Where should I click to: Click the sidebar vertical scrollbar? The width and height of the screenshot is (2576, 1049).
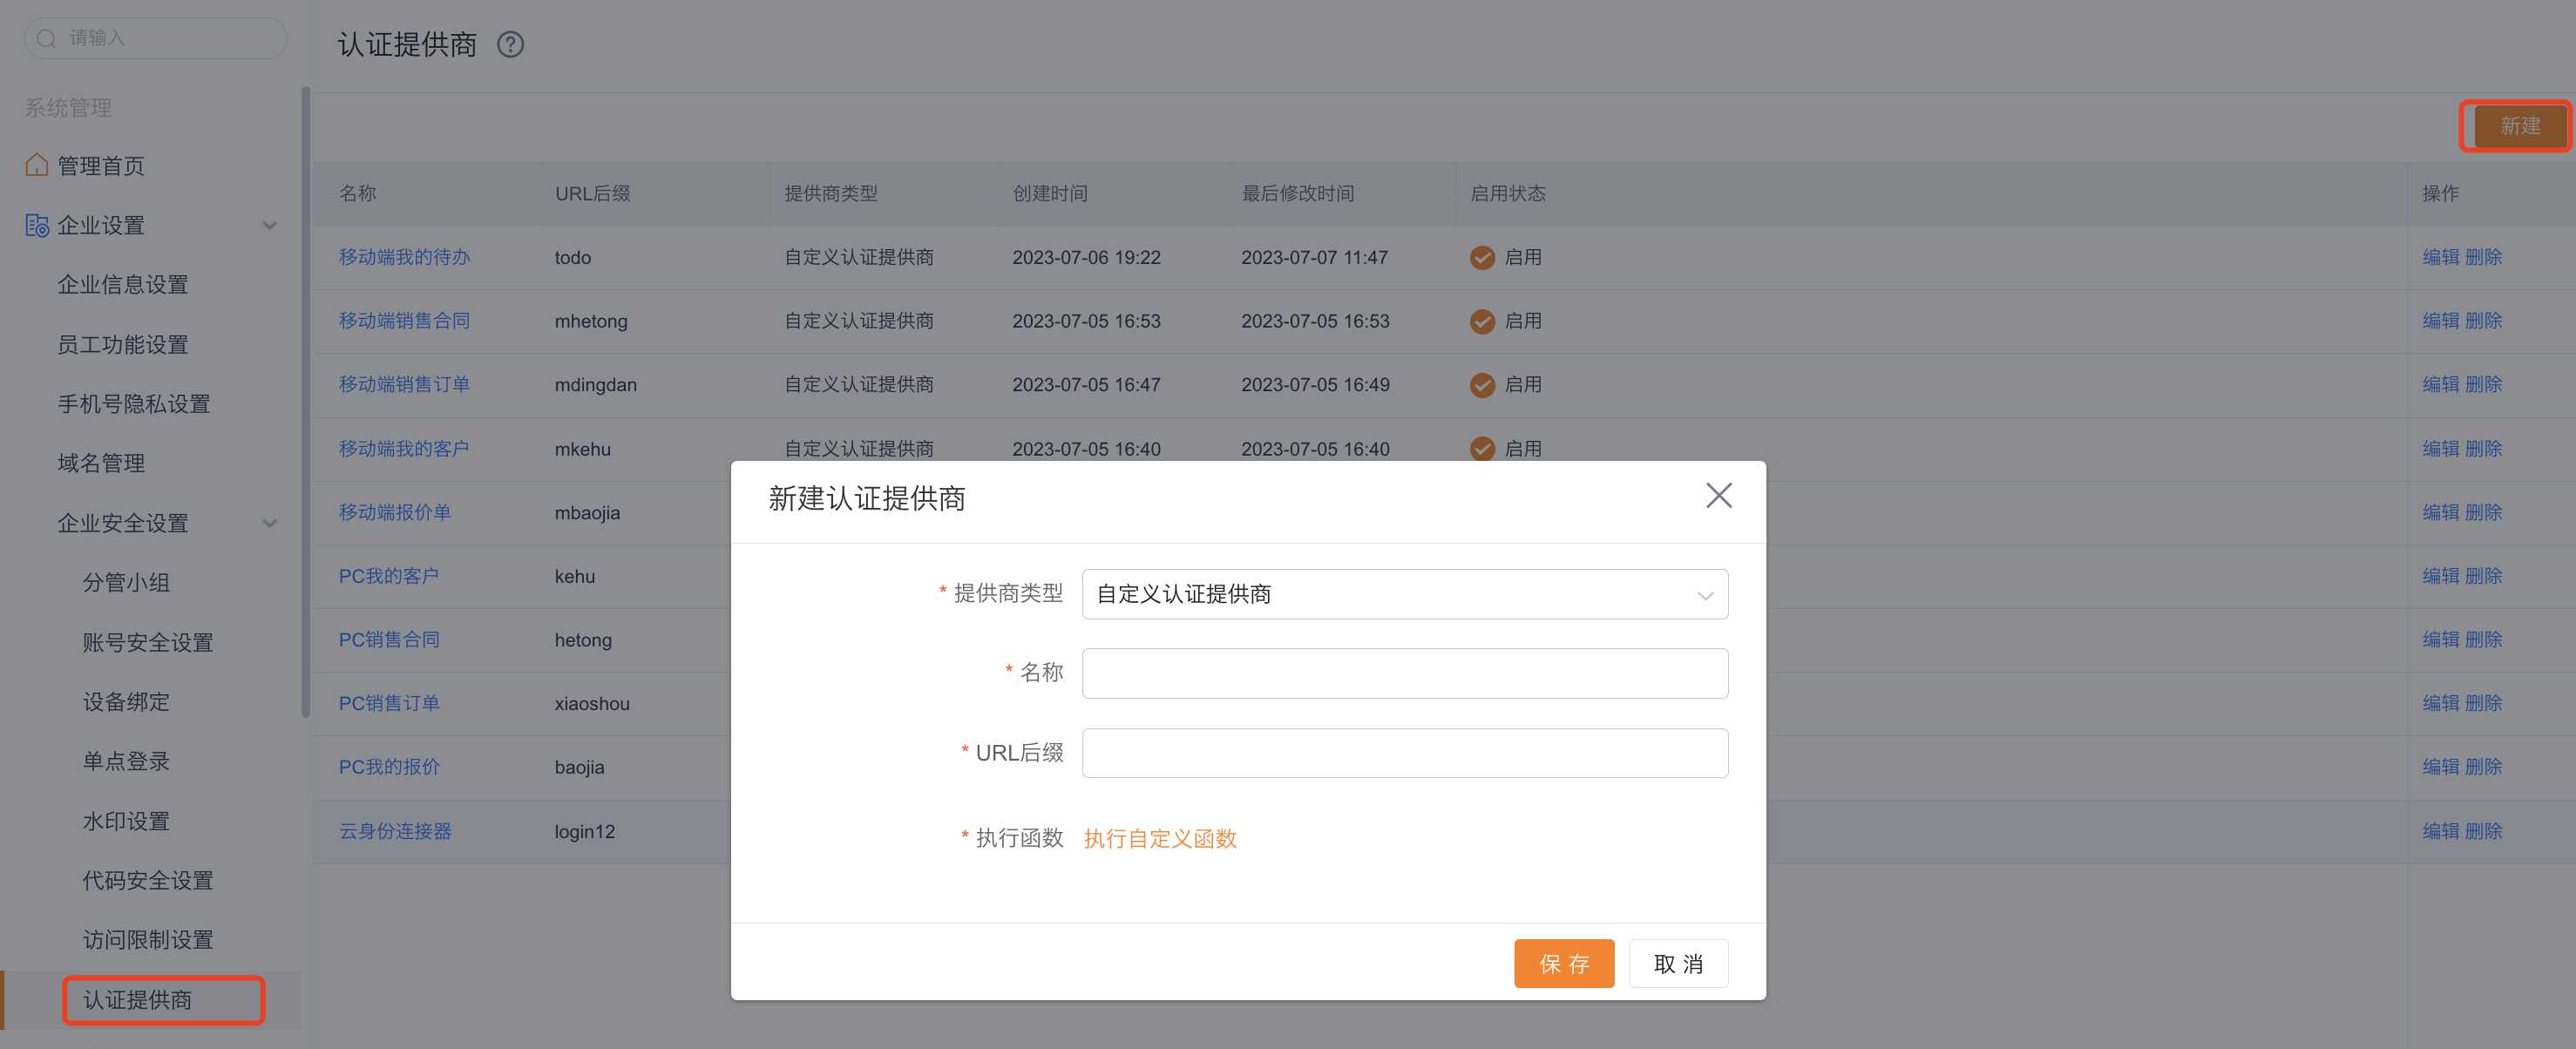[x=305, y=402]
